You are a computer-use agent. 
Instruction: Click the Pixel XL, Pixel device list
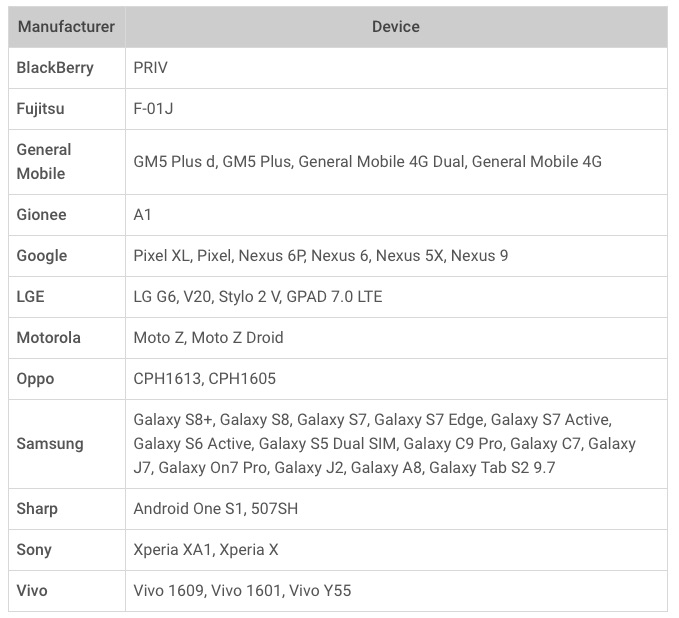(x=320, y=256)
